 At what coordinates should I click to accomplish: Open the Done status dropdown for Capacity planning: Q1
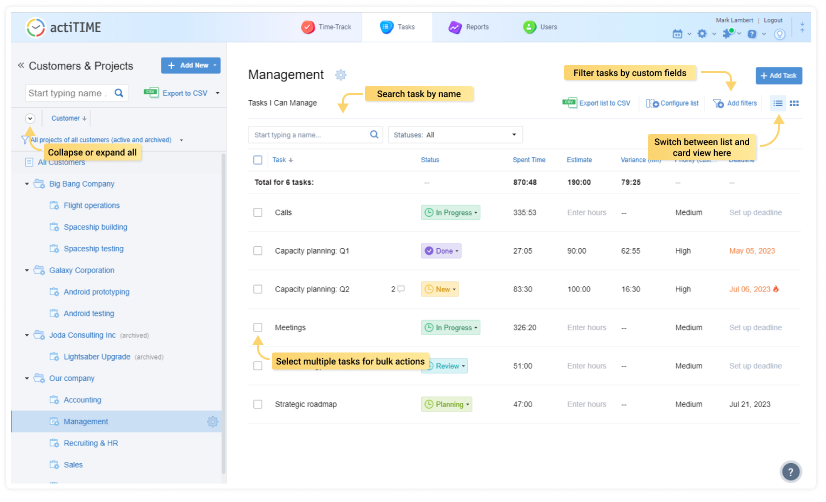(x=441, y=251)
